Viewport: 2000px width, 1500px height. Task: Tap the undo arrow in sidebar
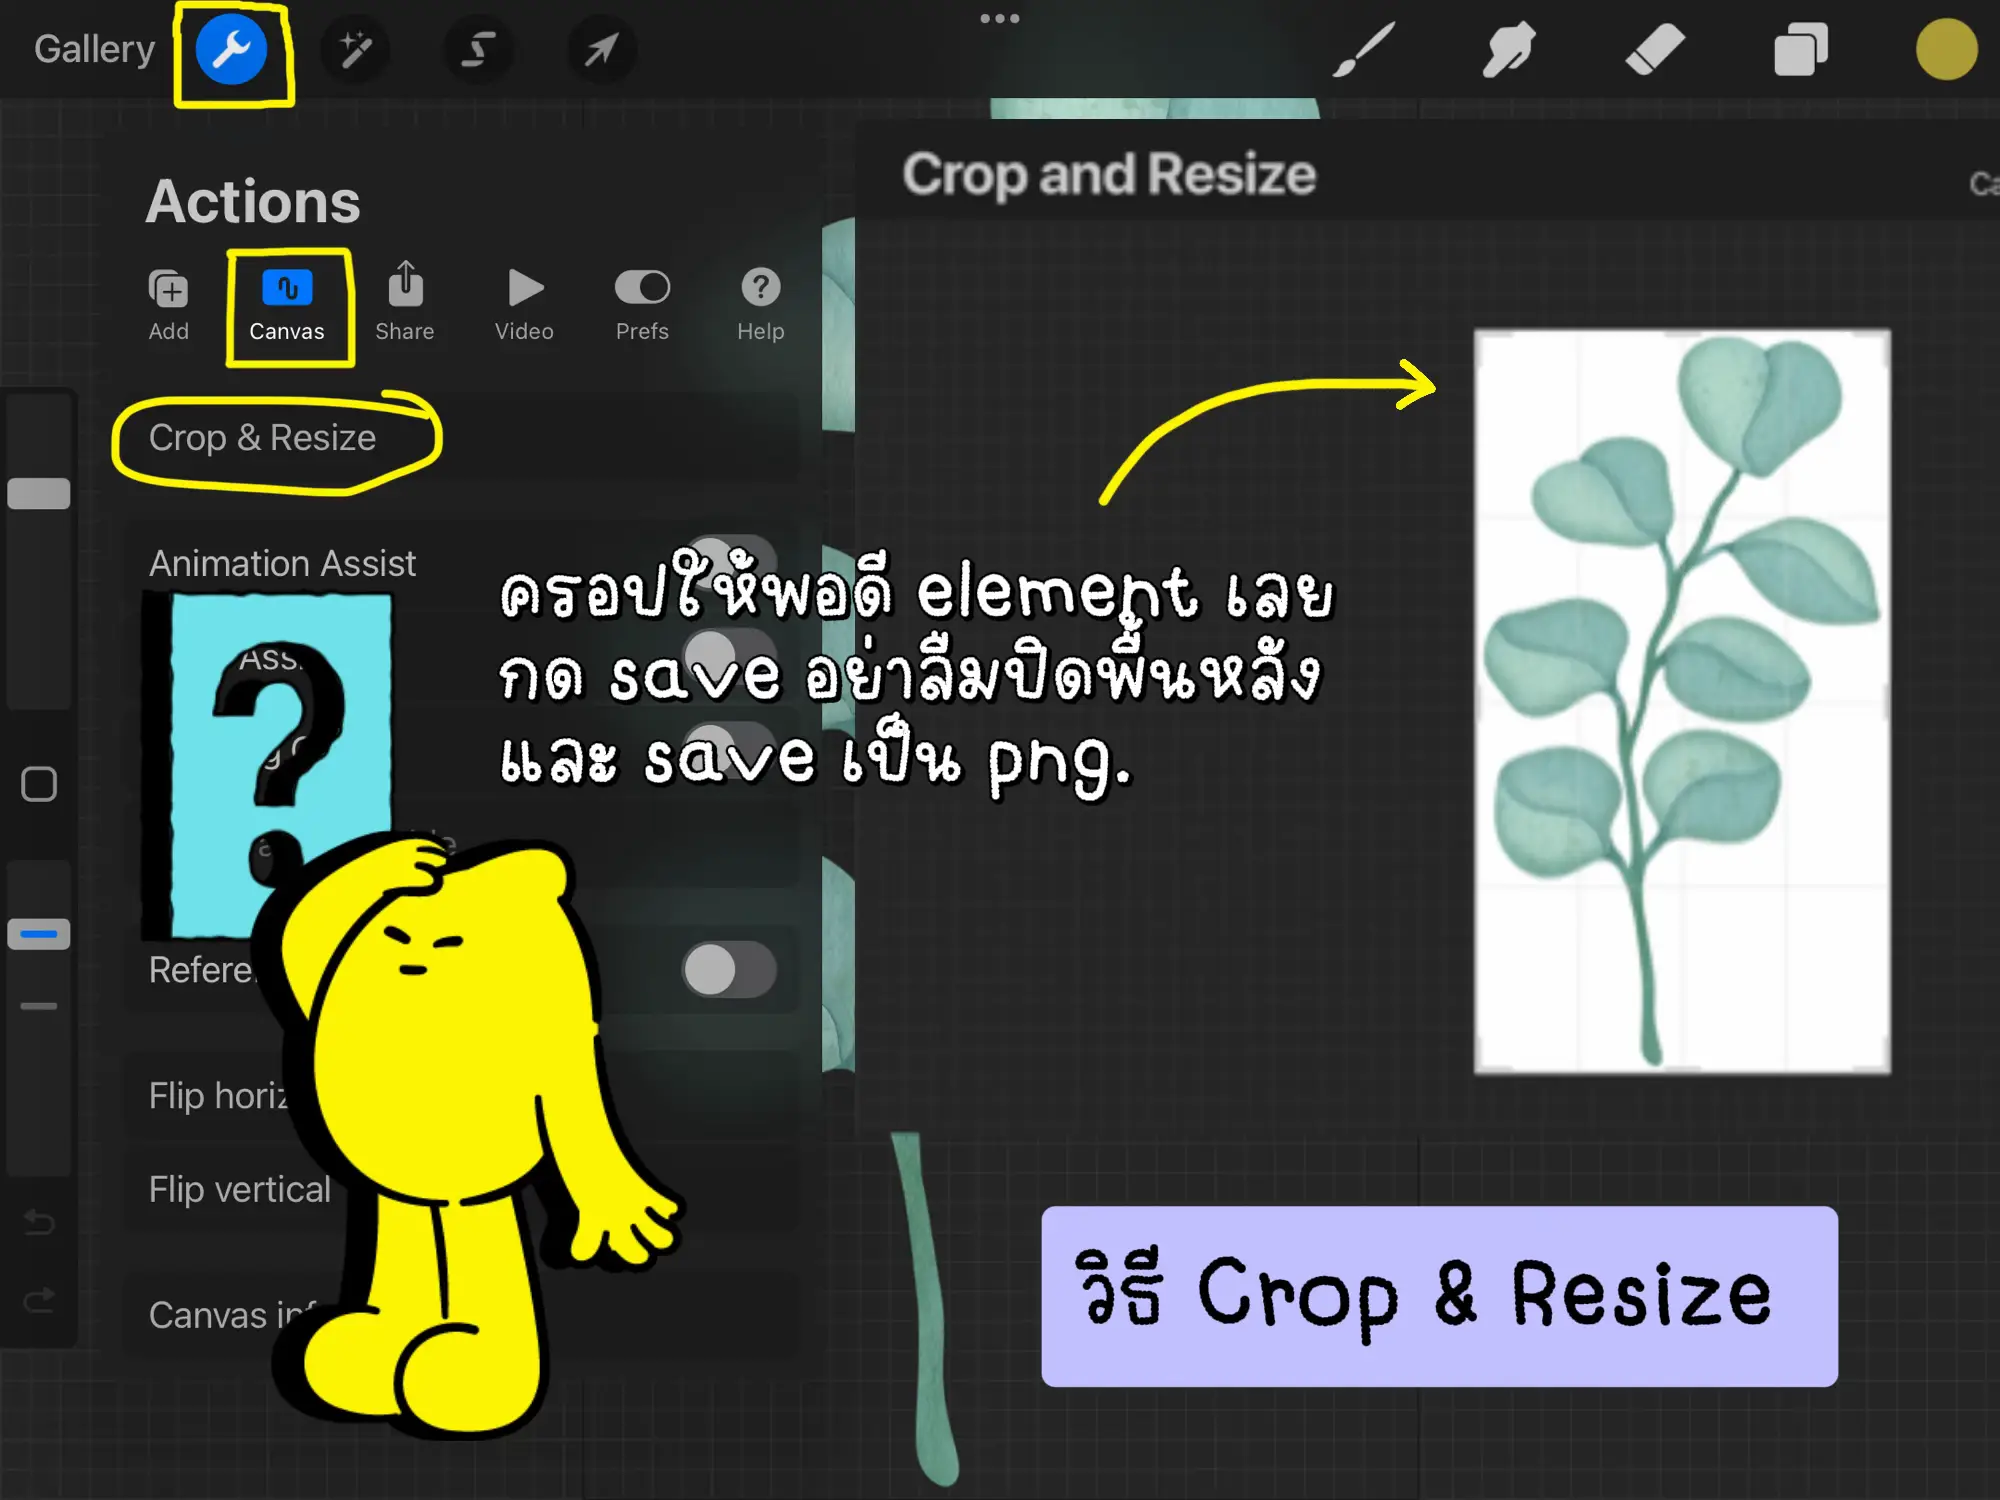[39, 1221]
